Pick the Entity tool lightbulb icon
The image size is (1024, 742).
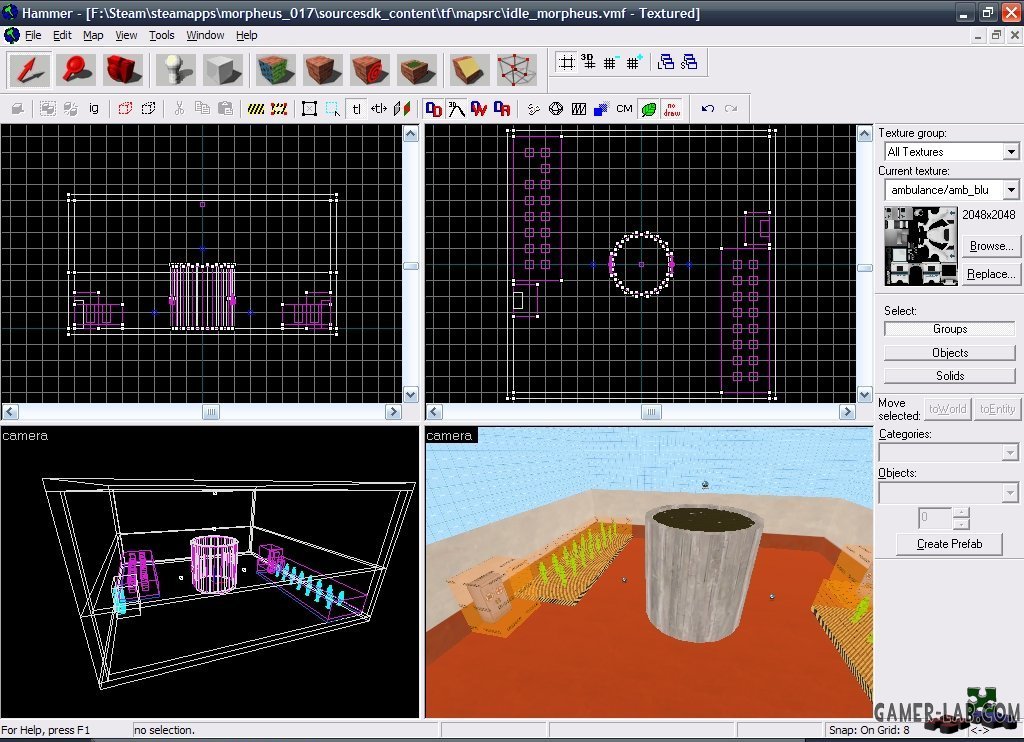coord(176,70)
